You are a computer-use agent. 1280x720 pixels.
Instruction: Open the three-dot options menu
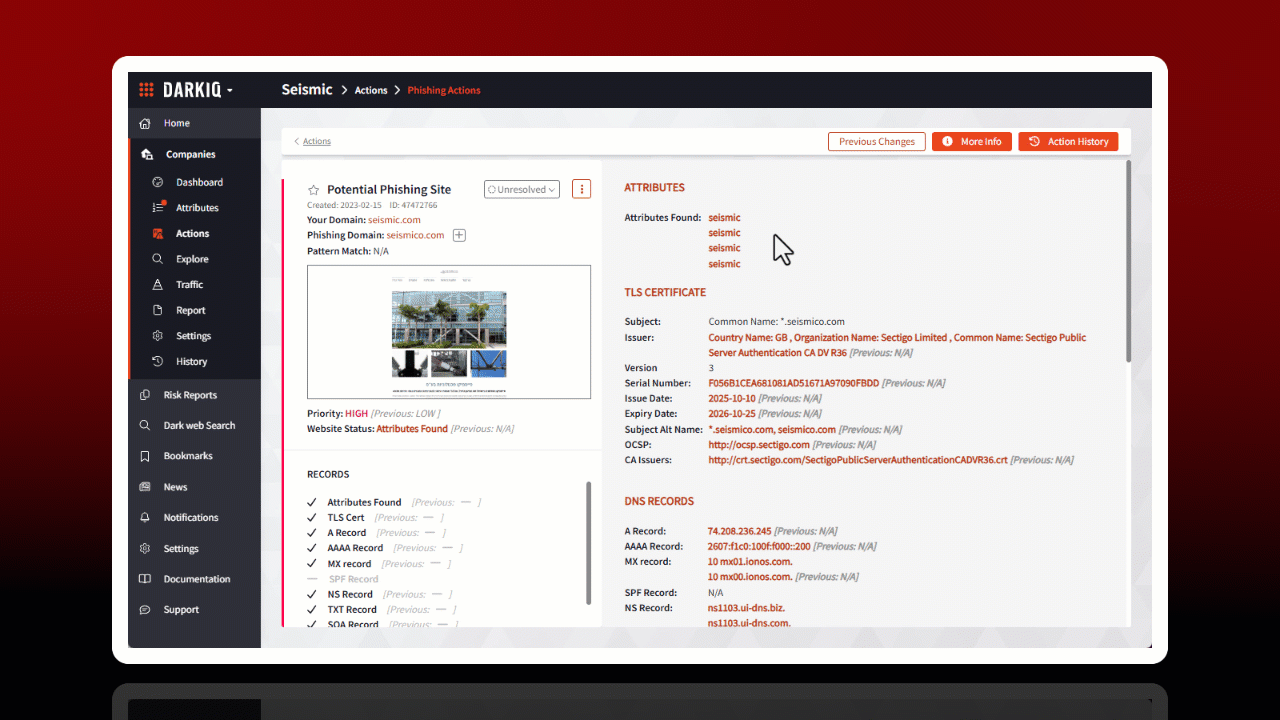(x=582, y=189)
